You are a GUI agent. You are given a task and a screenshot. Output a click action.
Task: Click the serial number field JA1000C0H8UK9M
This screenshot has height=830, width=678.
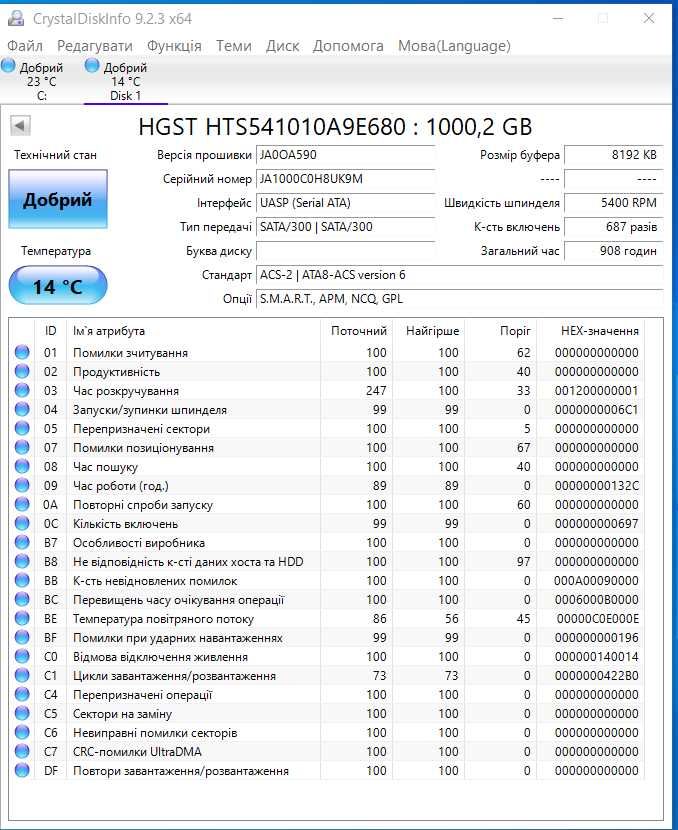[x=346, y=179]
